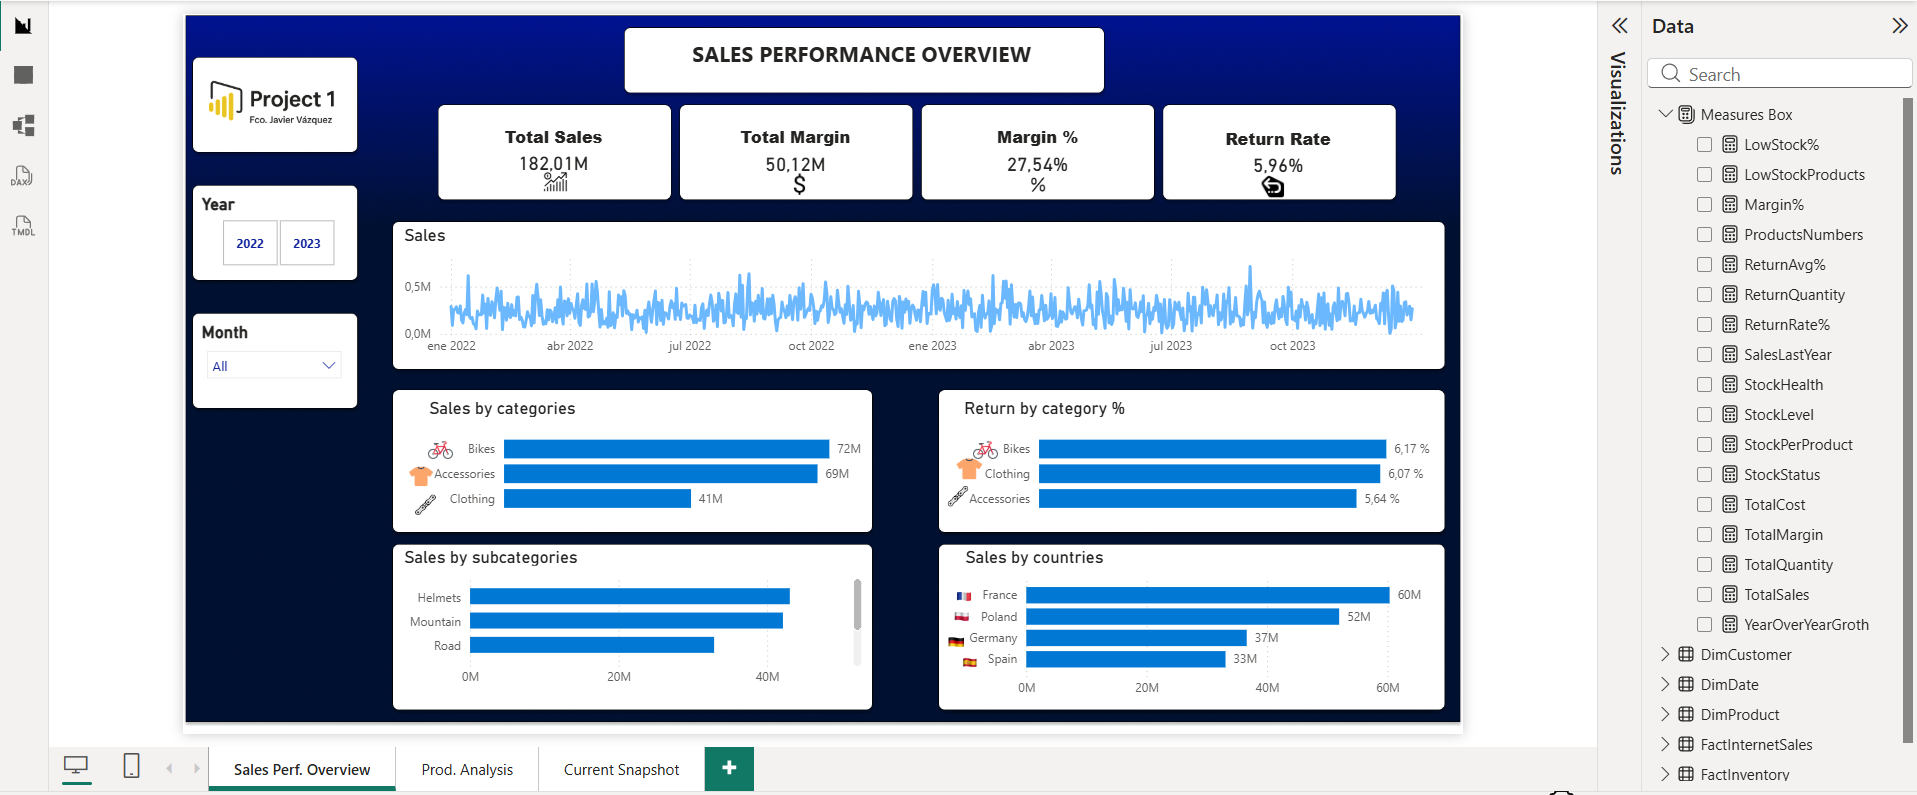The width and height of the screenshot is (1917, 795).
Task: Click the Germany flag icon
Action: tap(956, 640)
